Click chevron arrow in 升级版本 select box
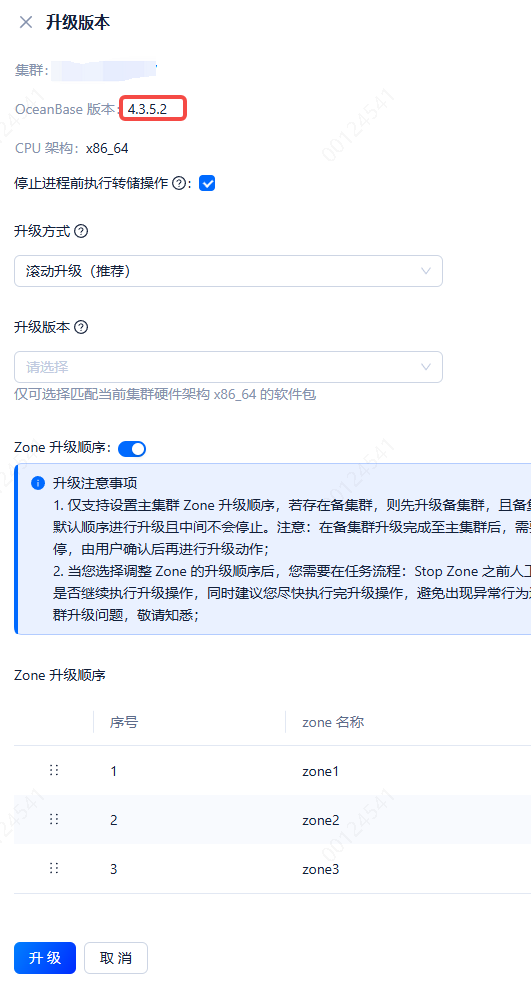Screen dimensions: 531x1004 (426, 367)
